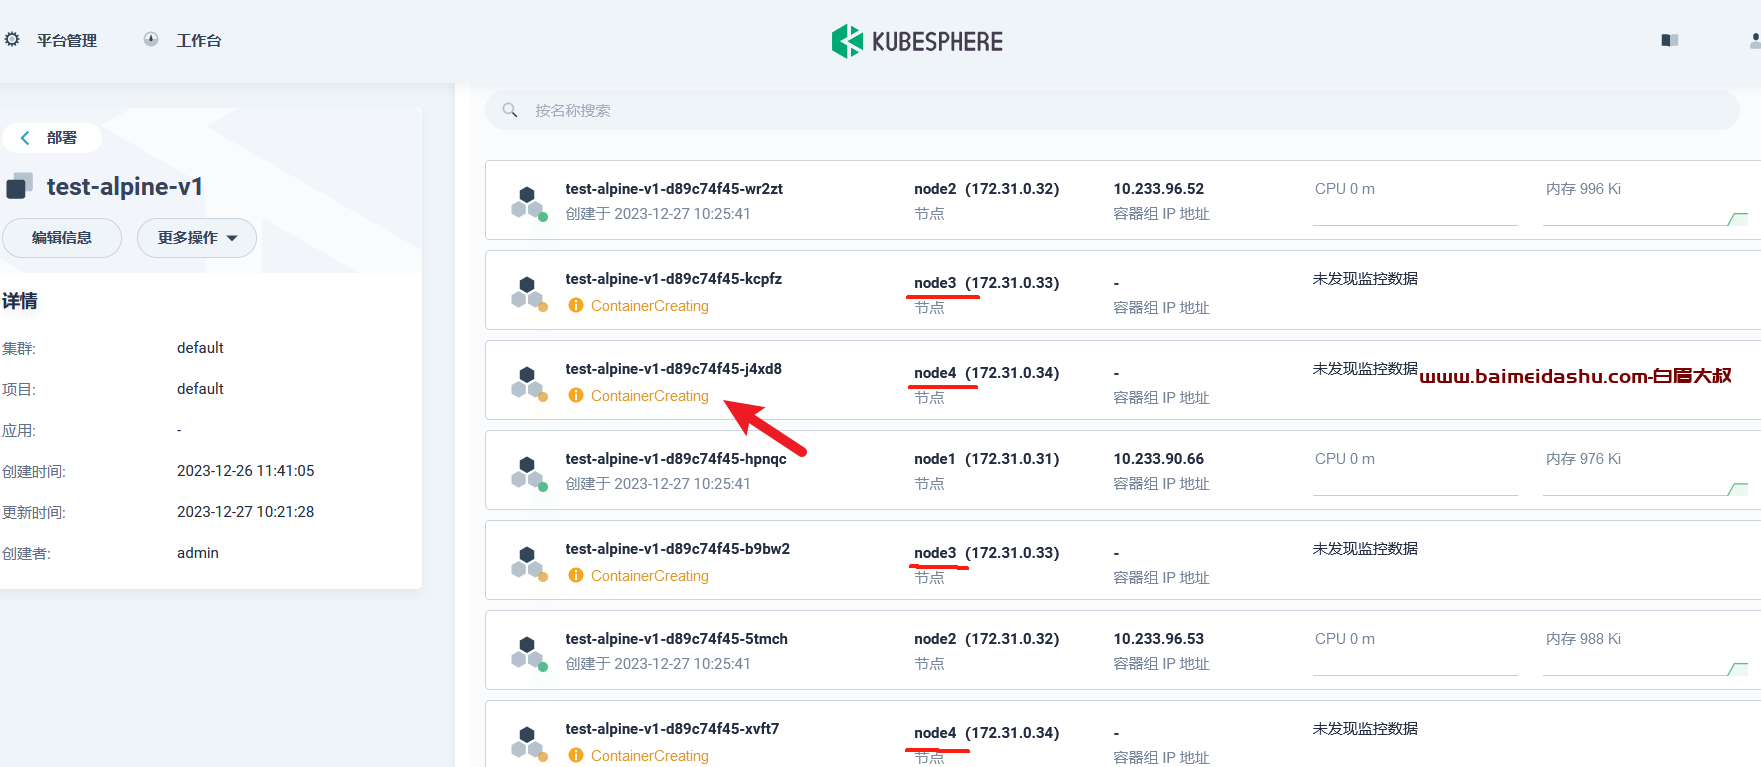Screen dimensions: 1761x767
Task: Click node2 link in 5tmch row
Action: [x=986, y=639]
